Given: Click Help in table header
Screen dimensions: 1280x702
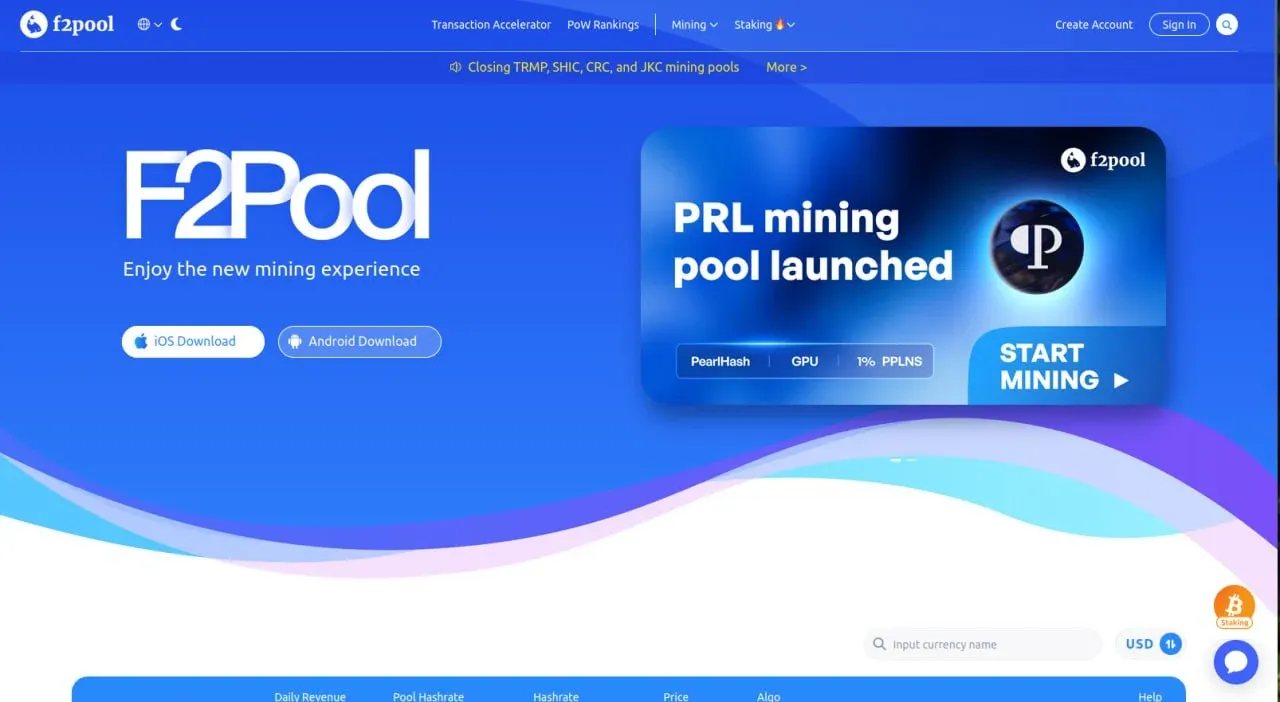Looking at the screenshot, I should (x=1150, y=696).
